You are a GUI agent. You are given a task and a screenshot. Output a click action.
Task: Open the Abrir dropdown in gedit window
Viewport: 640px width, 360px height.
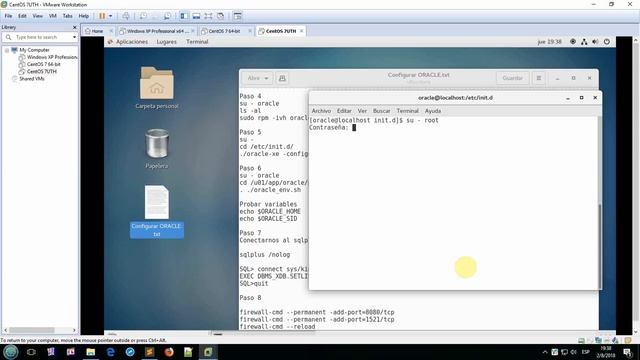point(258,78)
